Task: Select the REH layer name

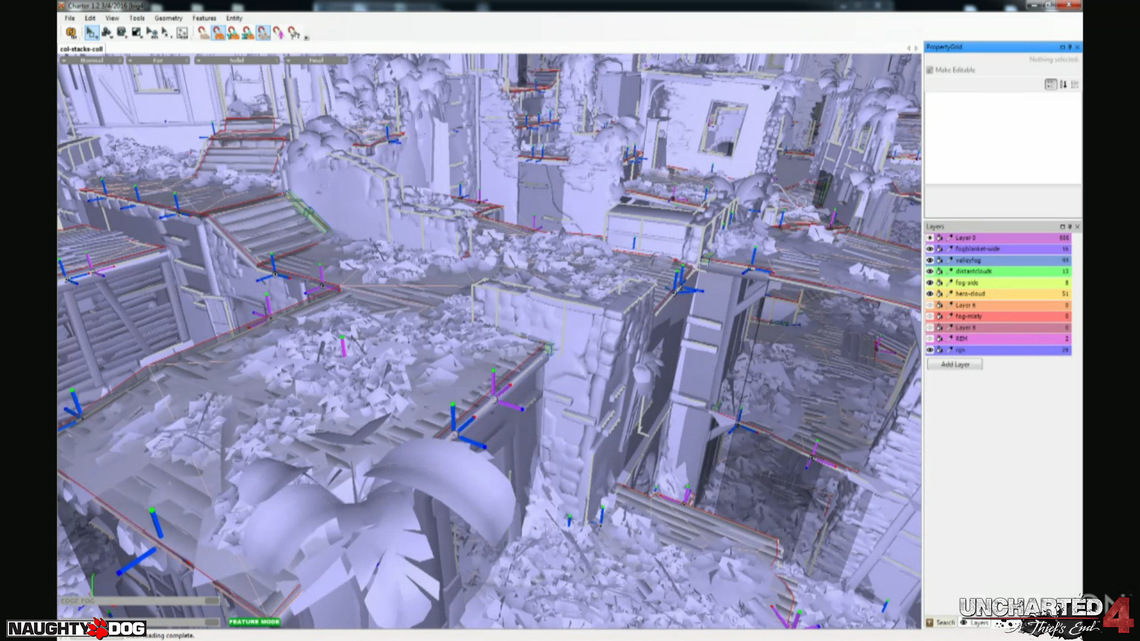Action: 961,339
